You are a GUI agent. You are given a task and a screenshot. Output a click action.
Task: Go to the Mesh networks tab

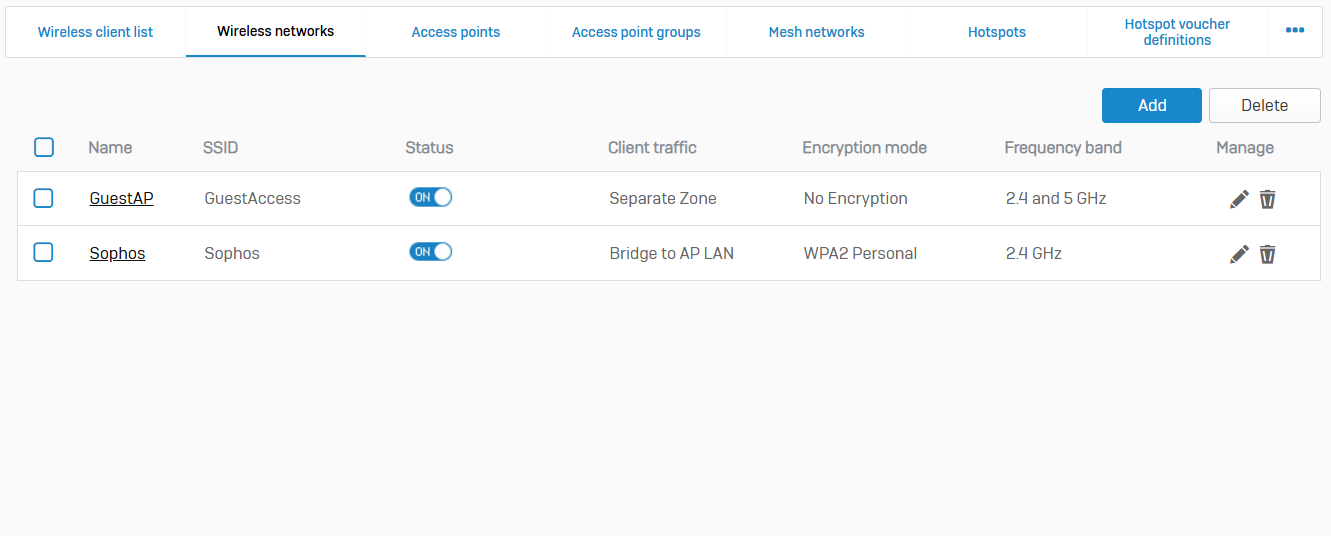(816, 32)
